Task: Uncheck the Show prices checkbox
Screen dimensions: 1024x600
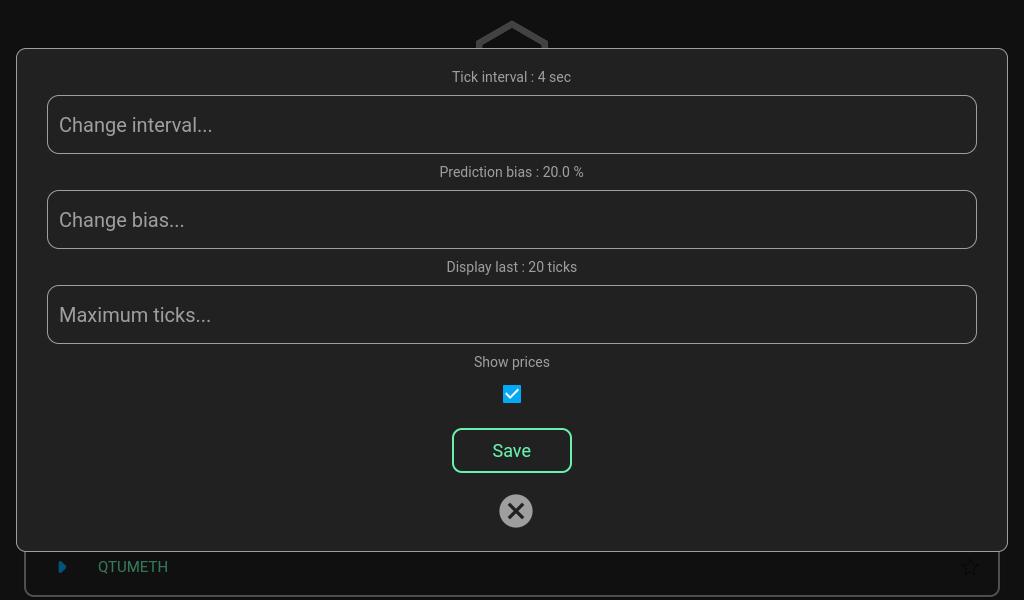Action: coord(511,394)
